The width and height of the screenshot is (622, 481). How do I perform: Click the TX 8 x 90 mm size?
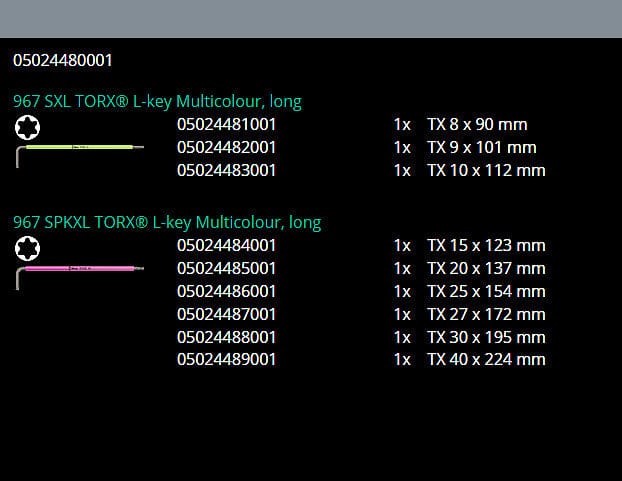point(477,124)
